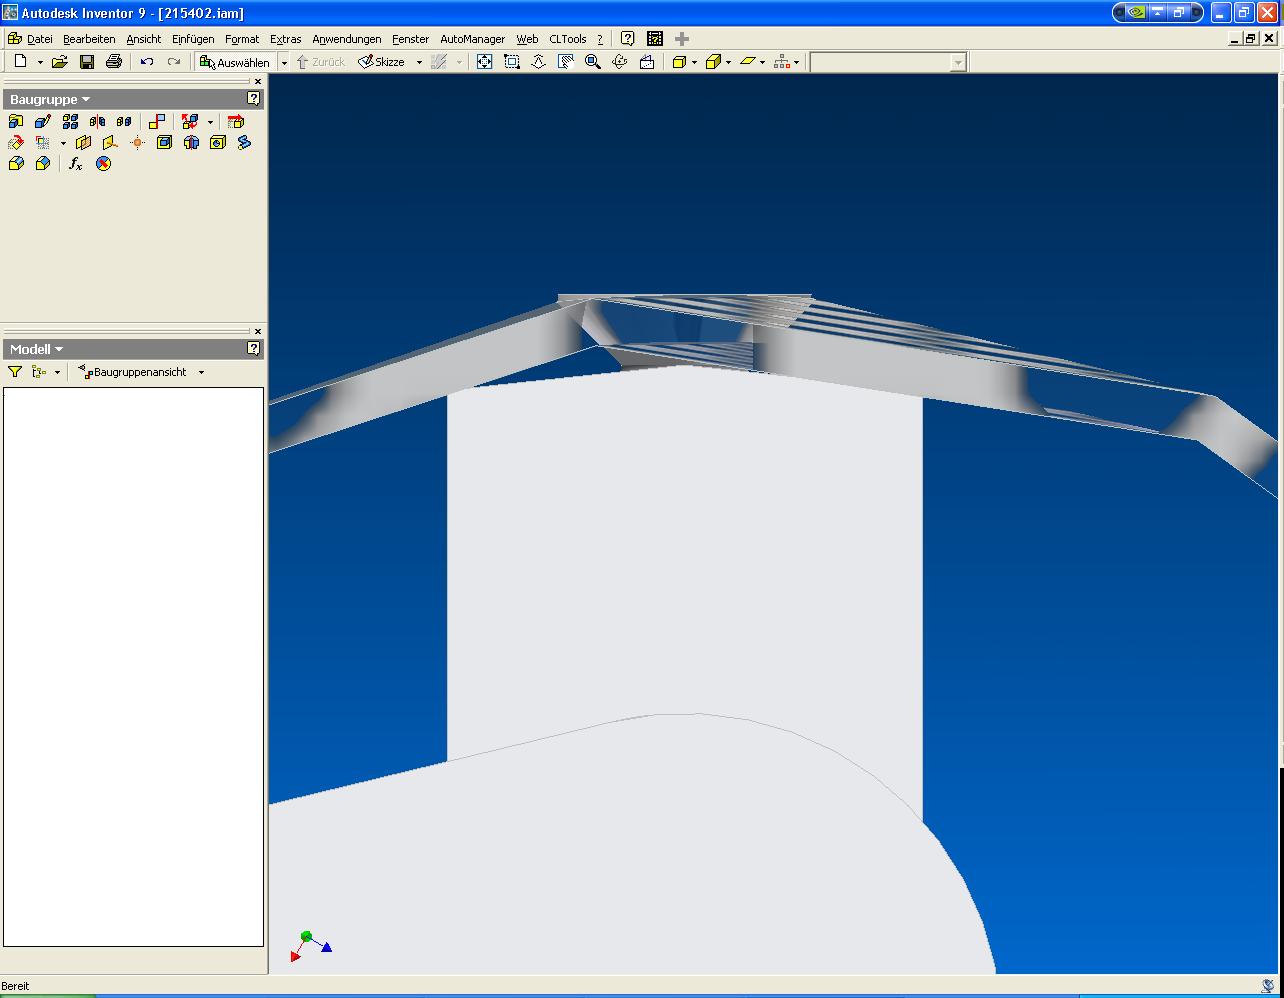
Task: Open the Extras menu
Action: [285, 39]
